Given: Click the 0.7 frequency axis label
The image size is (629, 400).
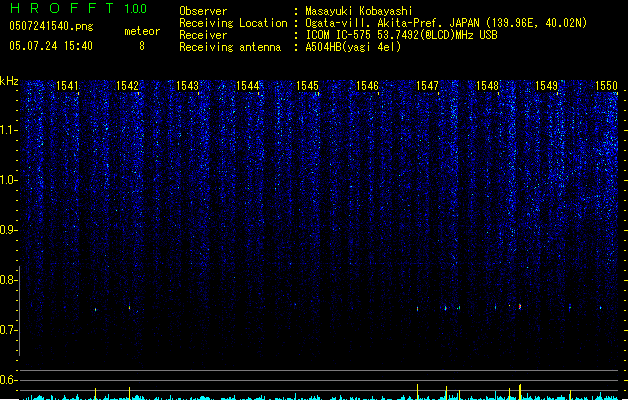Looking at the screenshot, I should [x=8, y=330].
